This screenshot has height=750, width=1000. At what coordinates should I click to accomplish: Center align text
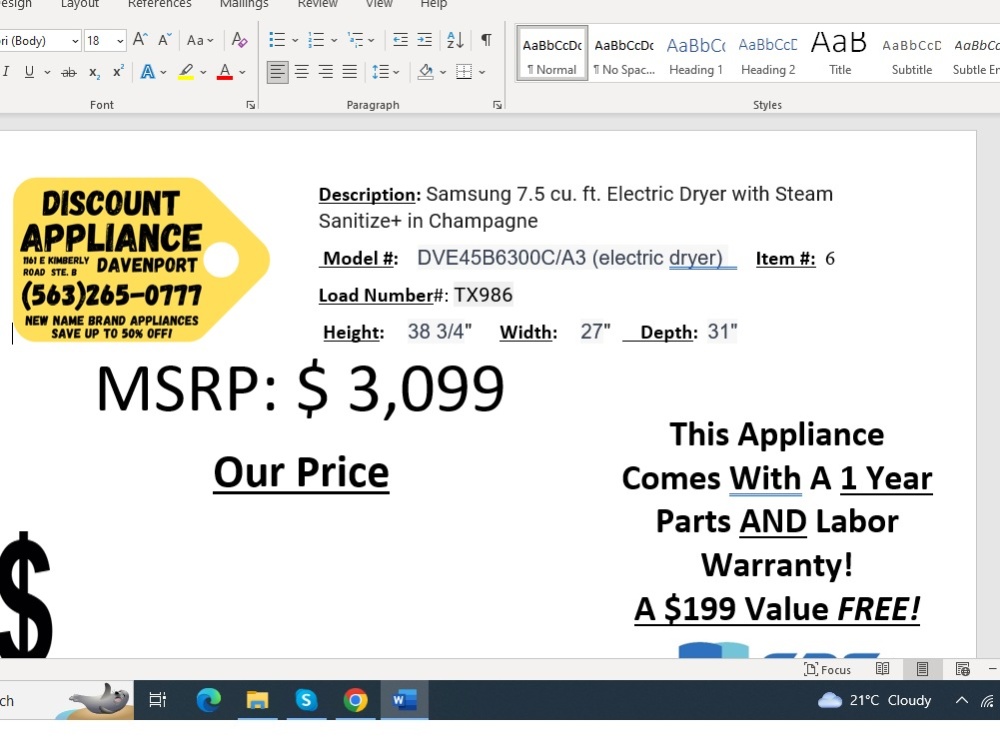(x=302, y=71)
